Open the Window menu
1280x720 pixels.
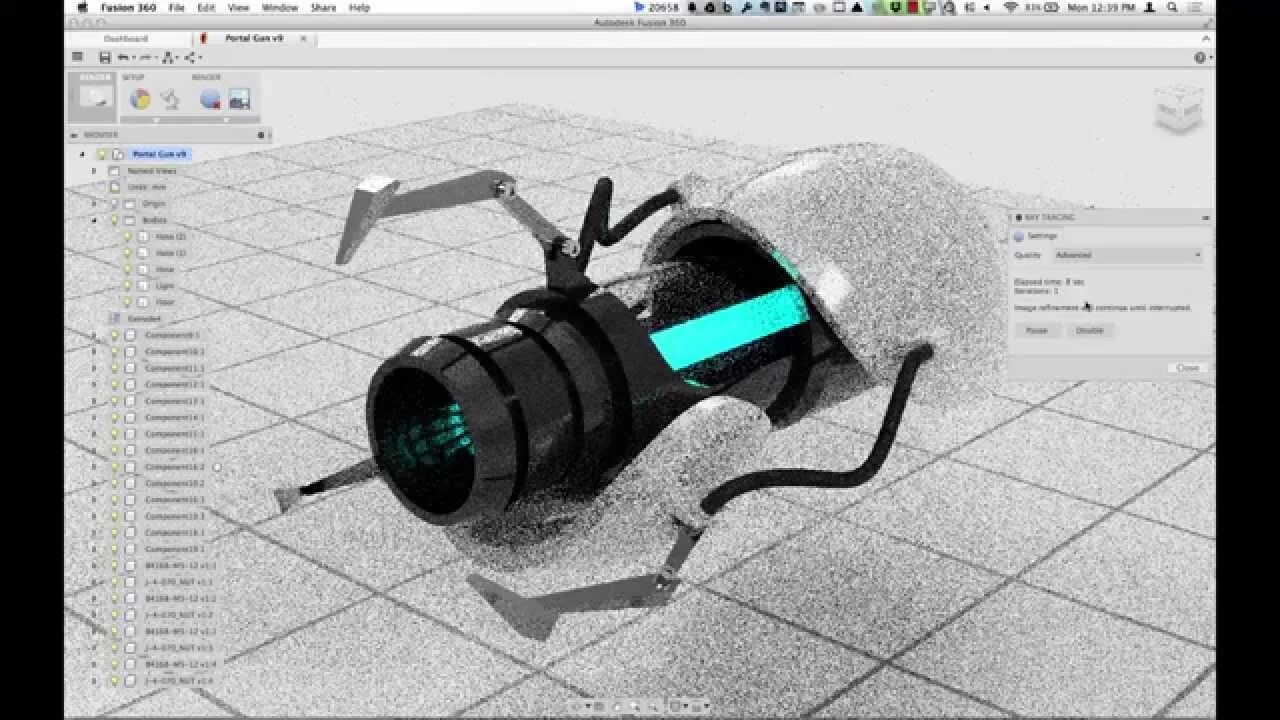click(280, 7)
